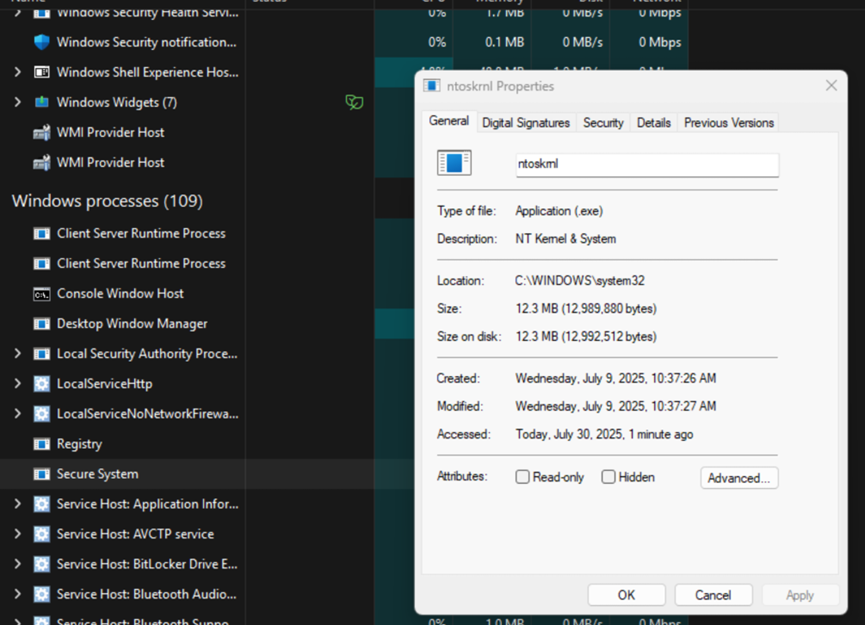Image resolution: width=865 pixels, height=625 pixels.
Task: Click the OK button
Action: (x=626, y=595)
